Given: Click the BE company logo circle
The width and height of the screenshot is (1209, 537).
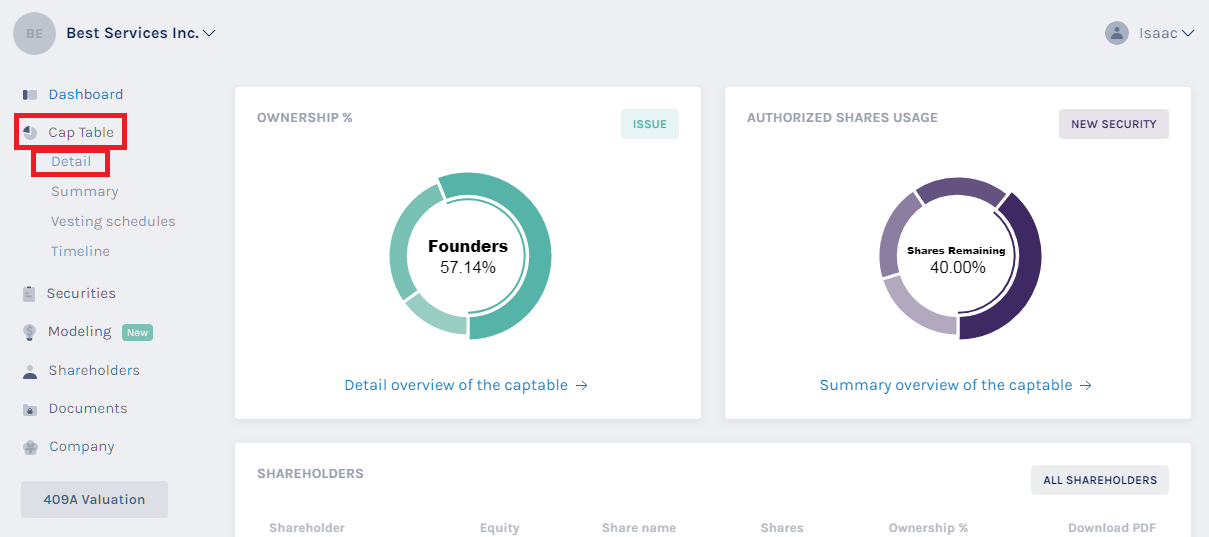Looking at the screenshot, I should tap(34, 33).
